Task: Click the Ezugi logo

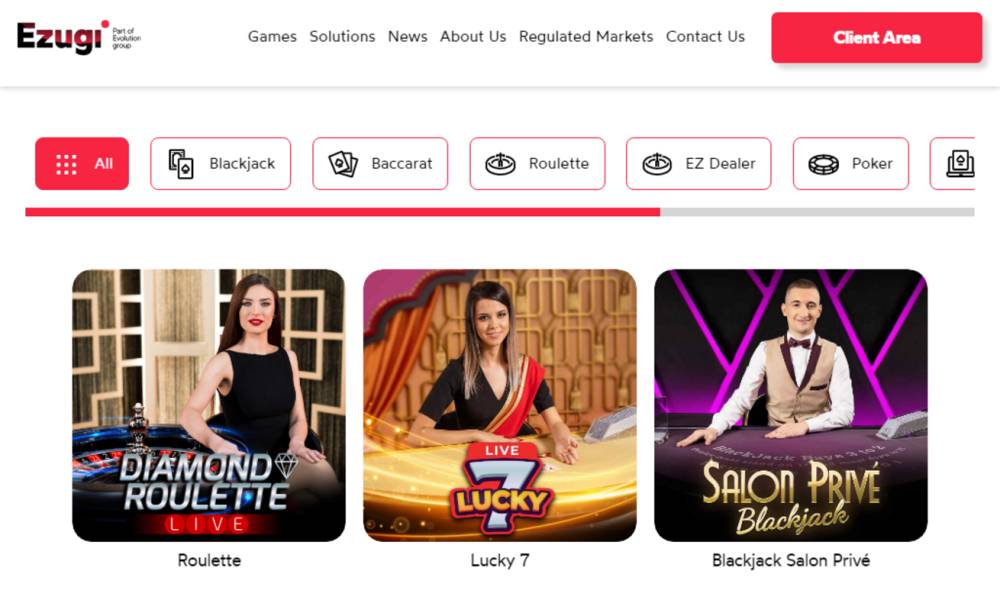Action: [78, 37]
